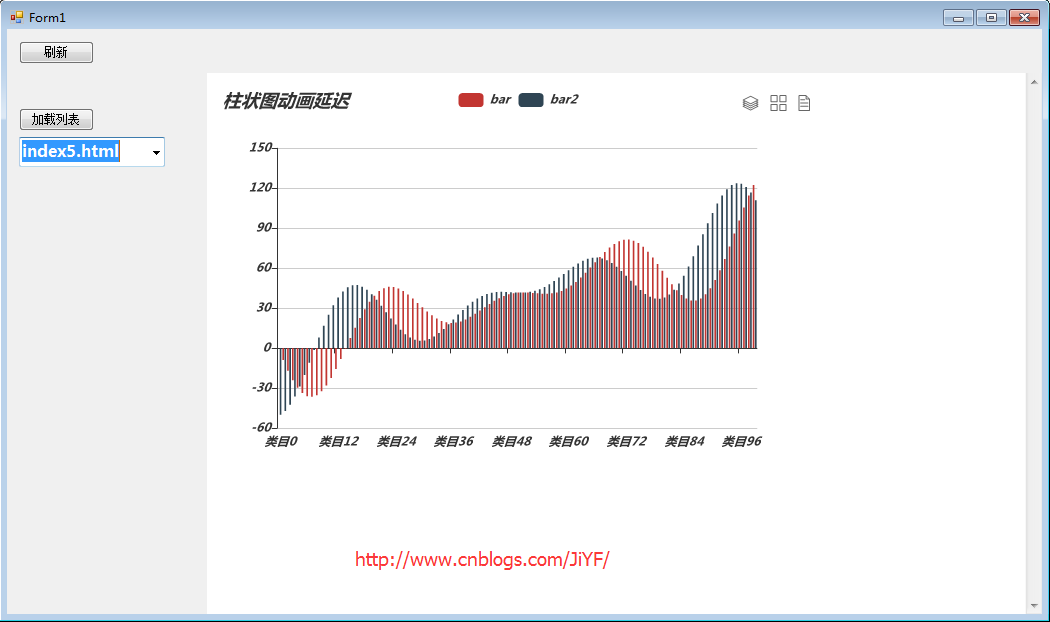Switch chart to tiled view icon
Viewport: 1050px width, 622px height.
point(778,103)
